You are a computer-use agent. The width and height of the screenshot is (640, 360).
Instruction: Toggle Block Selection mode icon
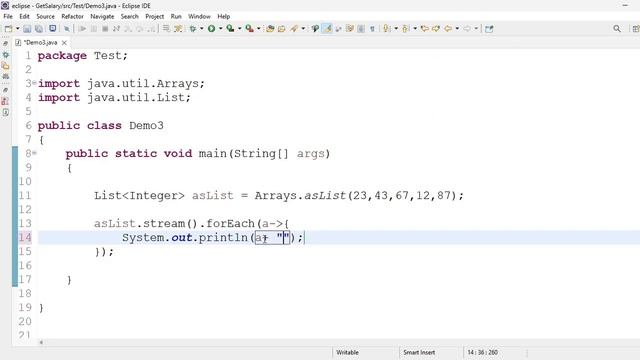point(361,29)
